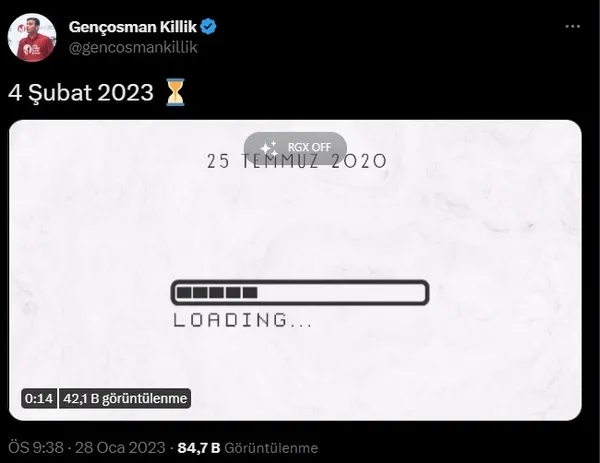Click the blue verified badge
Viewport: 600px width, 463px height.
pos(209,26)
